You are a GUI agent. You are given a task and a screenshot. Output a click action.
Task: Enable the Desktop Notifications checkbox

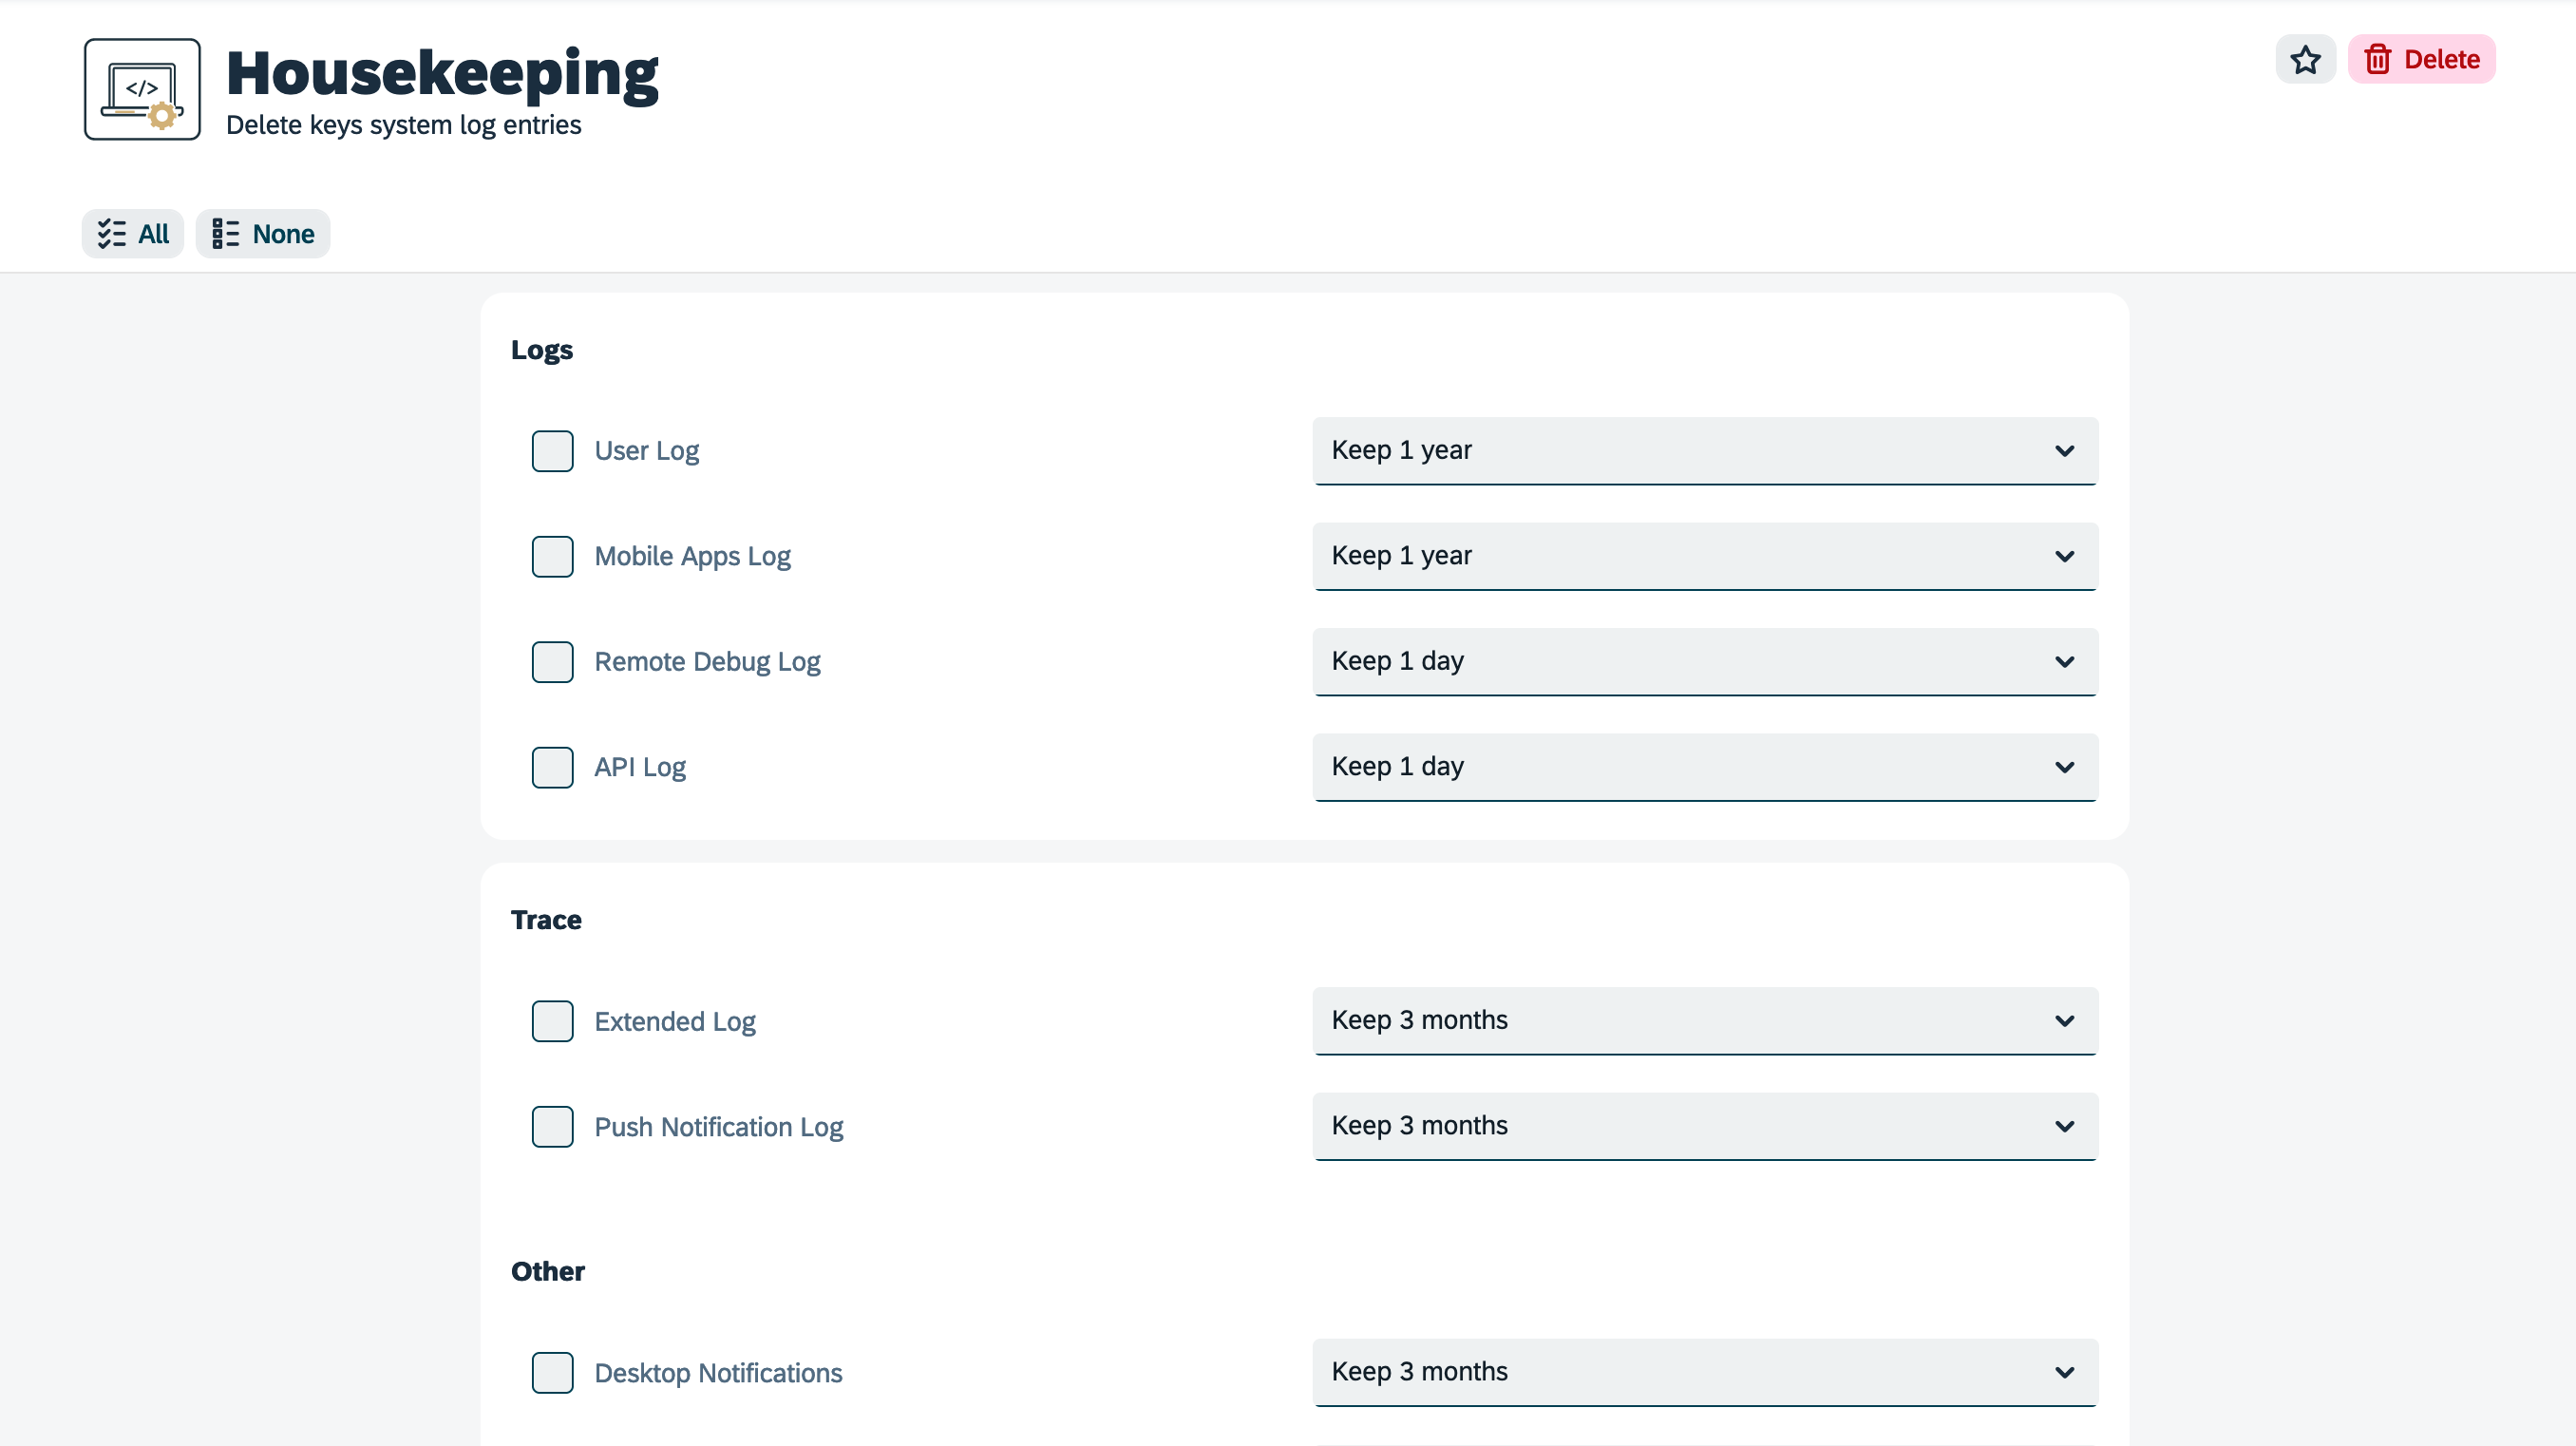click(552, 1373)
